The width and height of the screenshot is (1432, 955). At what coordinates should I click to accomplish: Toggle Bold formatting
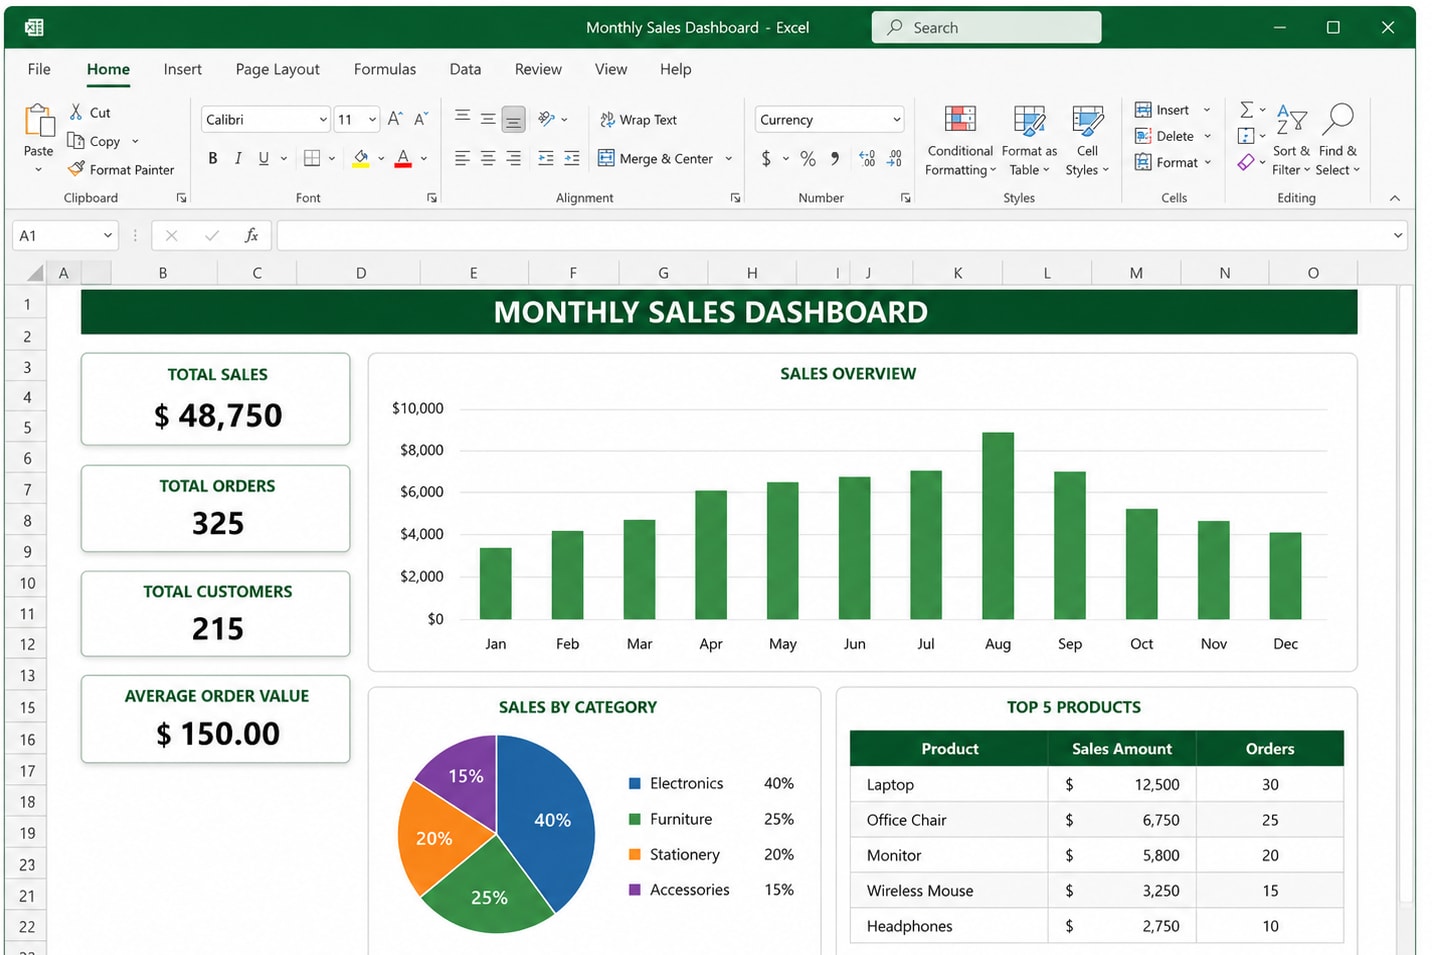pyautogui.click(x=212, y=158)
